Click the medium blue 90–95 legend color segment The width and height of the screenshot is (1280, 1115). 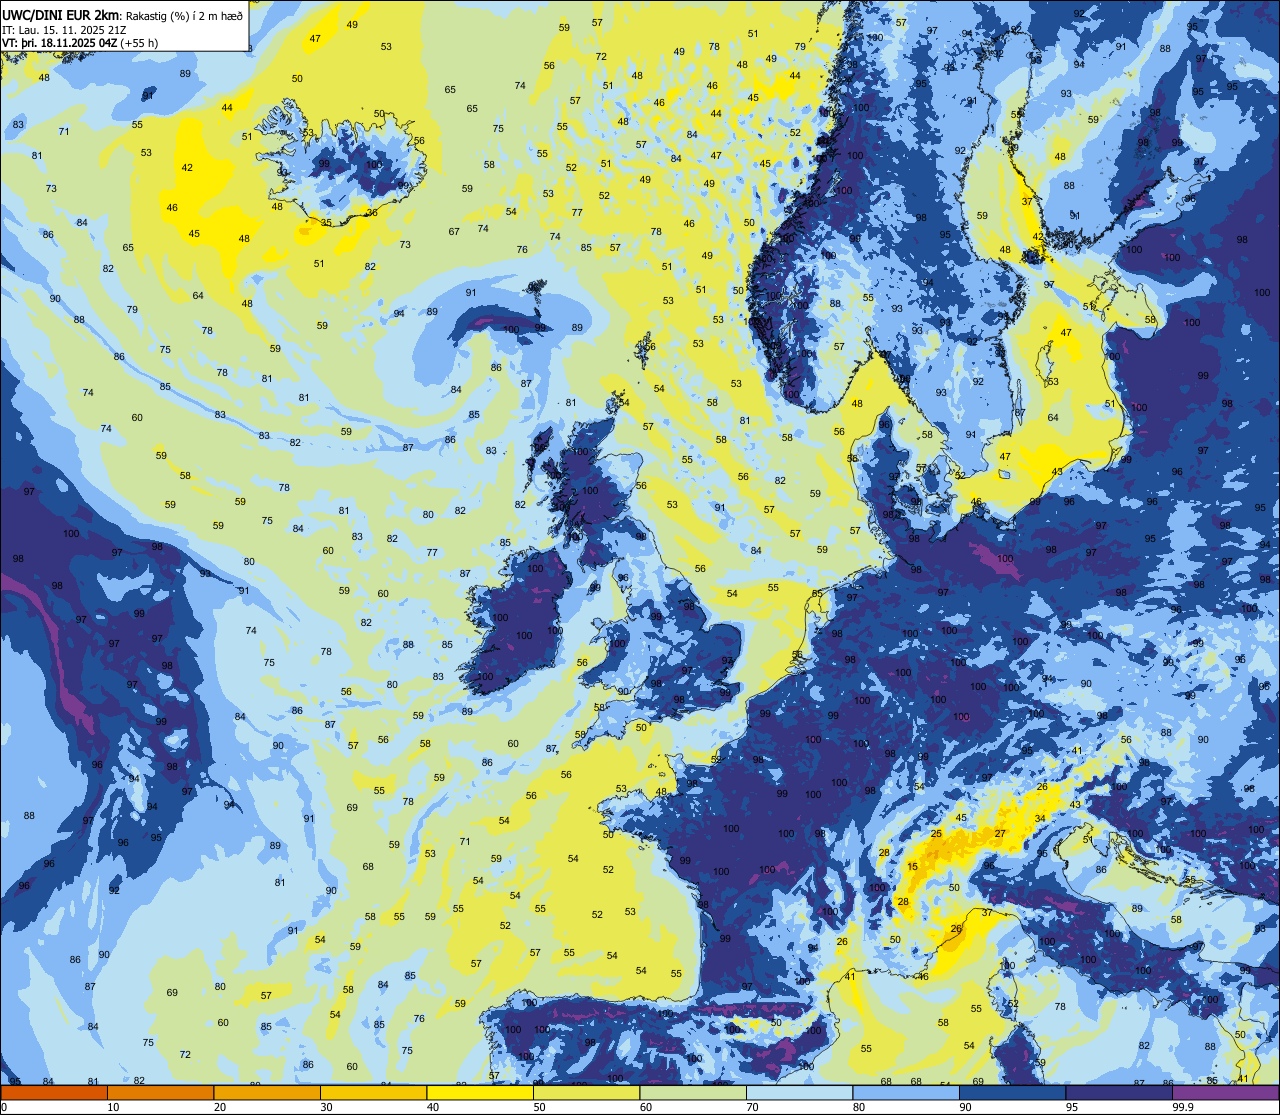(x=1013, y=1092)
